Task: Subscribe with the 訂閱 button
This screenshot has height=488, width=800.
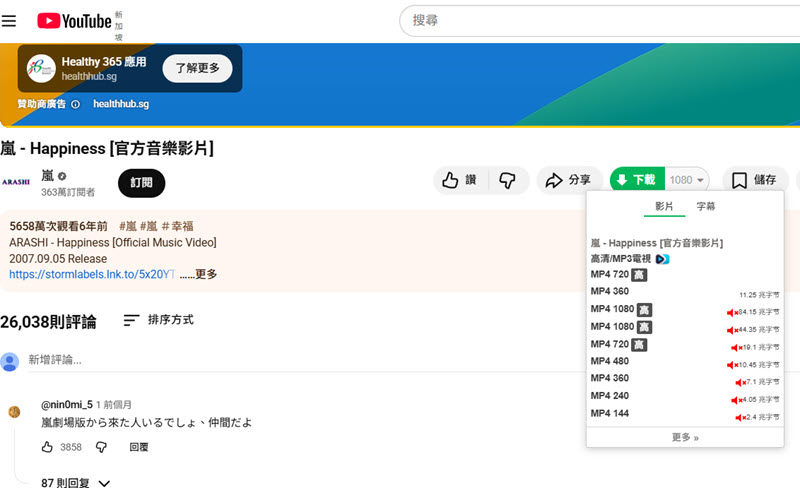Action: [141, 183]
